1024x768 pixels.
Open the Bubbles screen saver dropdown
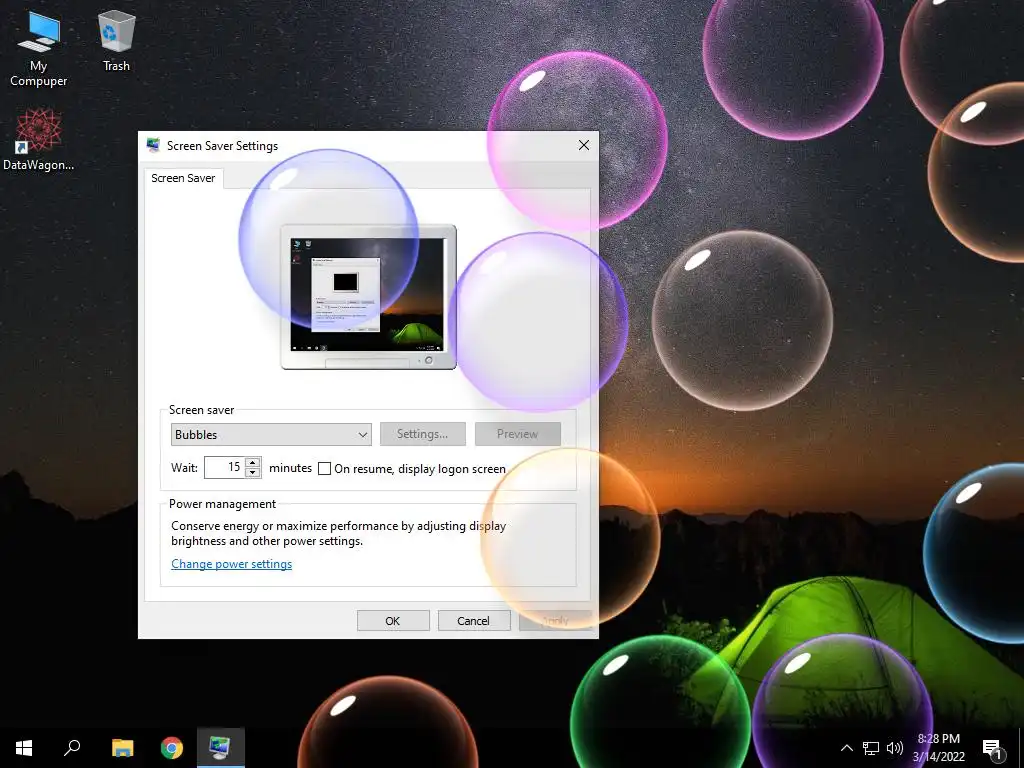pyautogui.click(x=271, y=434)
